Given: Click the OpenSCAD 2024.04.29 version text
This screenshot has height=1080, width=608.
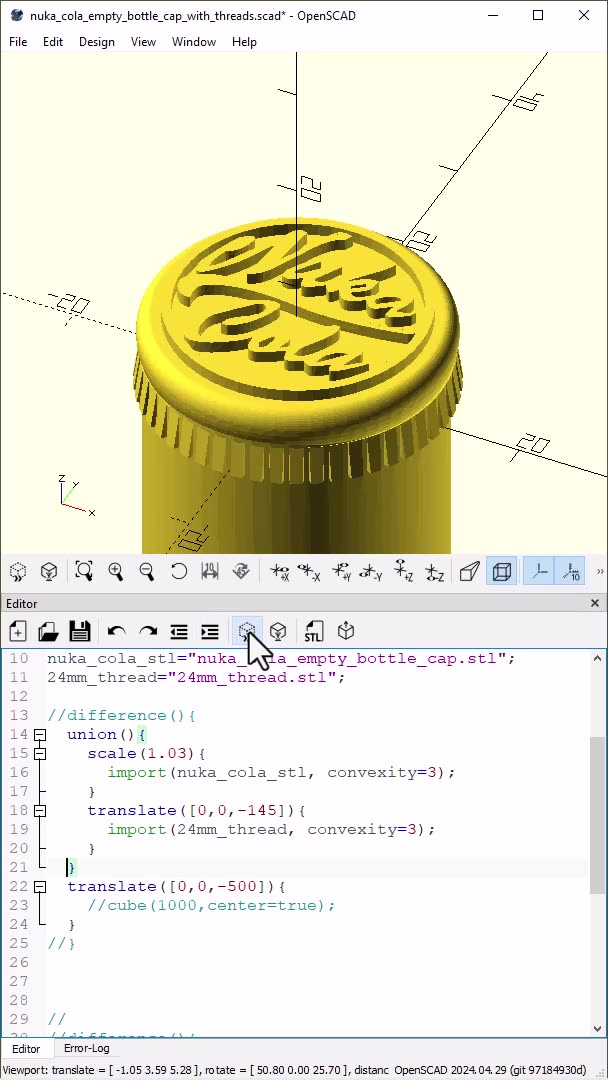Looking at the screenshot, I should (x=490, y=1070).
